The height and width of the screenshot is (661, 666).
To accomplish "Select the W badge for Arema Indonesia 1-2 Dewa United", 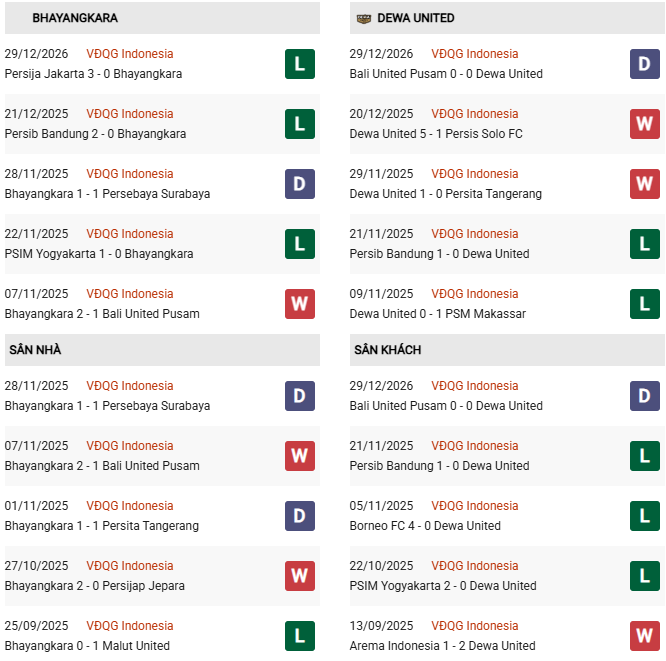I will pos(645,636).
